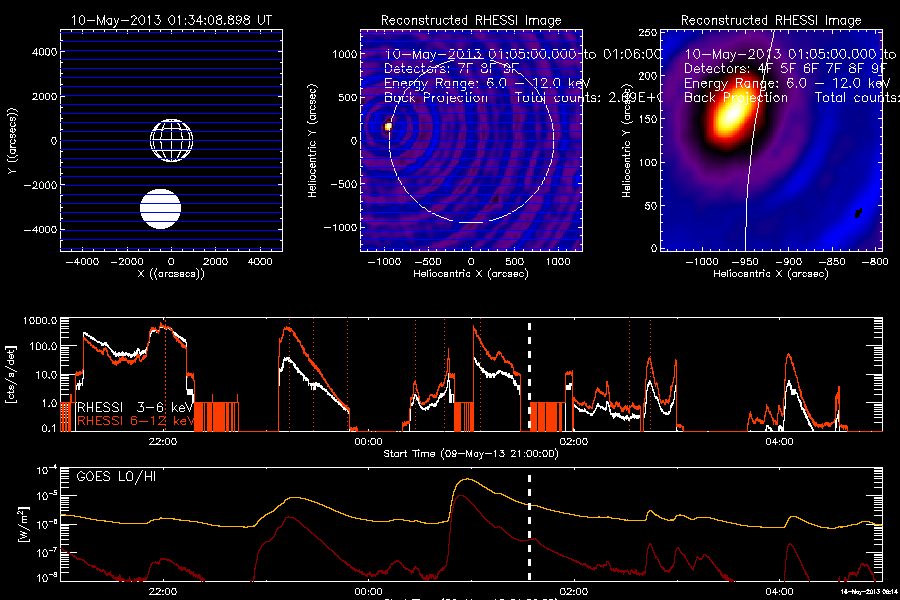The height and width of the screenshot is (600, 900).
Task: Click the white dashed time marker in the GOES plot
Action: coord(529,527)
